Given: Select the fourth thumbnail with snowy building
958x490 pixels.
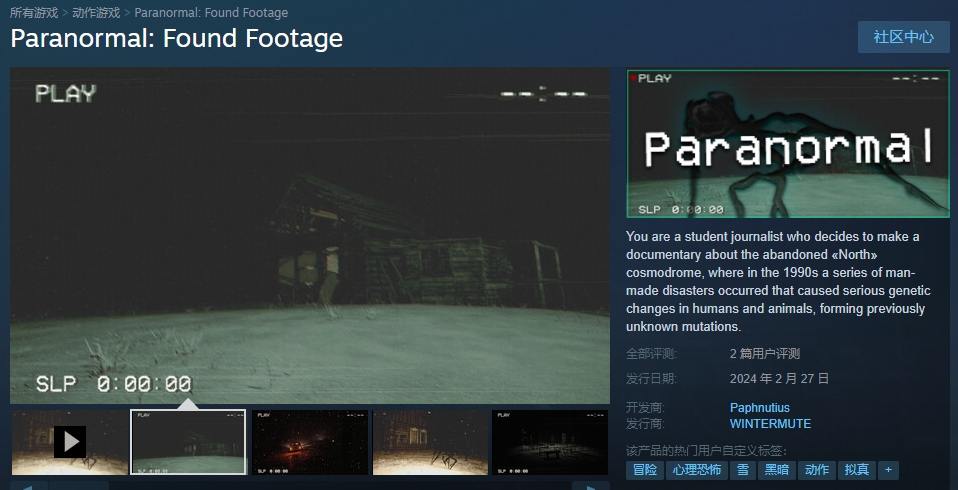Looking at the screenshot, I should (x=430, y=442).
